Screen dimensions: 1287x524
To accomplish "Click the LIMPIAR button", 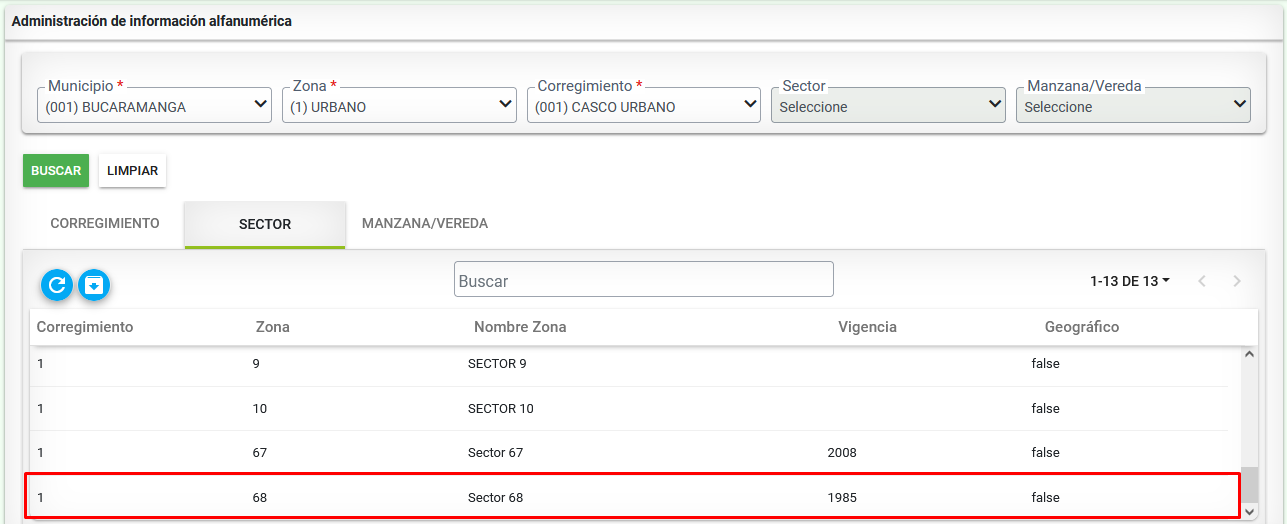I will [x=133, y=171].
